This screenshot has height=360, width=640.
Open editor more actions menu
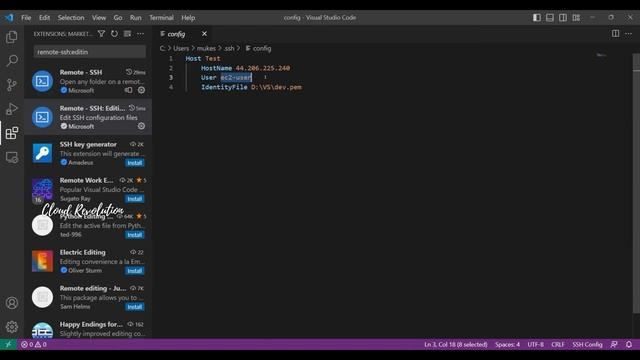(x=628, y=34)
